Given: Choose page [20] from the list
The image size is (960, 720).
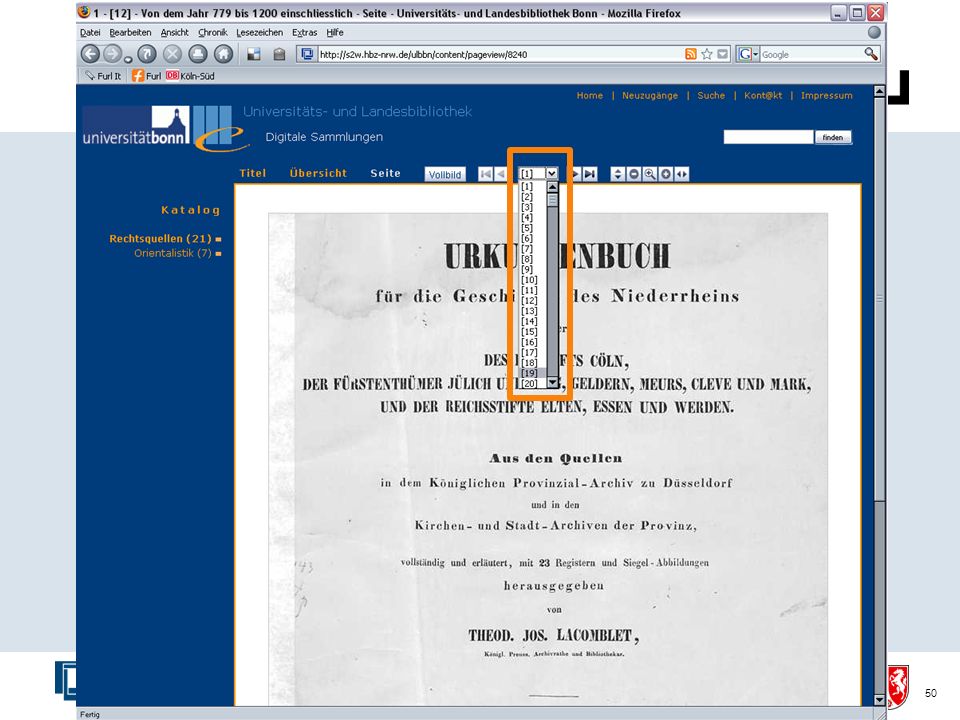Looking at the screenshot, I should tap(533, 383).
